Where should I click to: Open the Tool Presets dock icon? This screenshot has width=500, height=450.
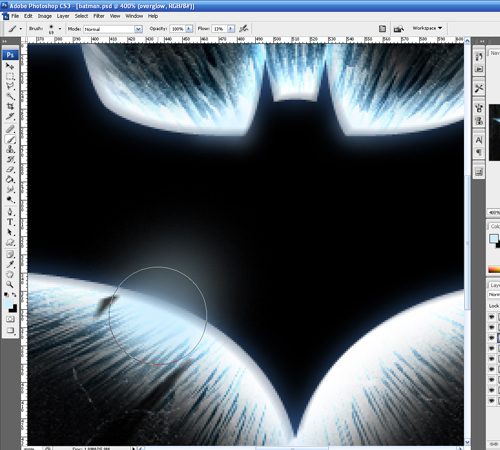pyautogui.click(x=479, y=88)
